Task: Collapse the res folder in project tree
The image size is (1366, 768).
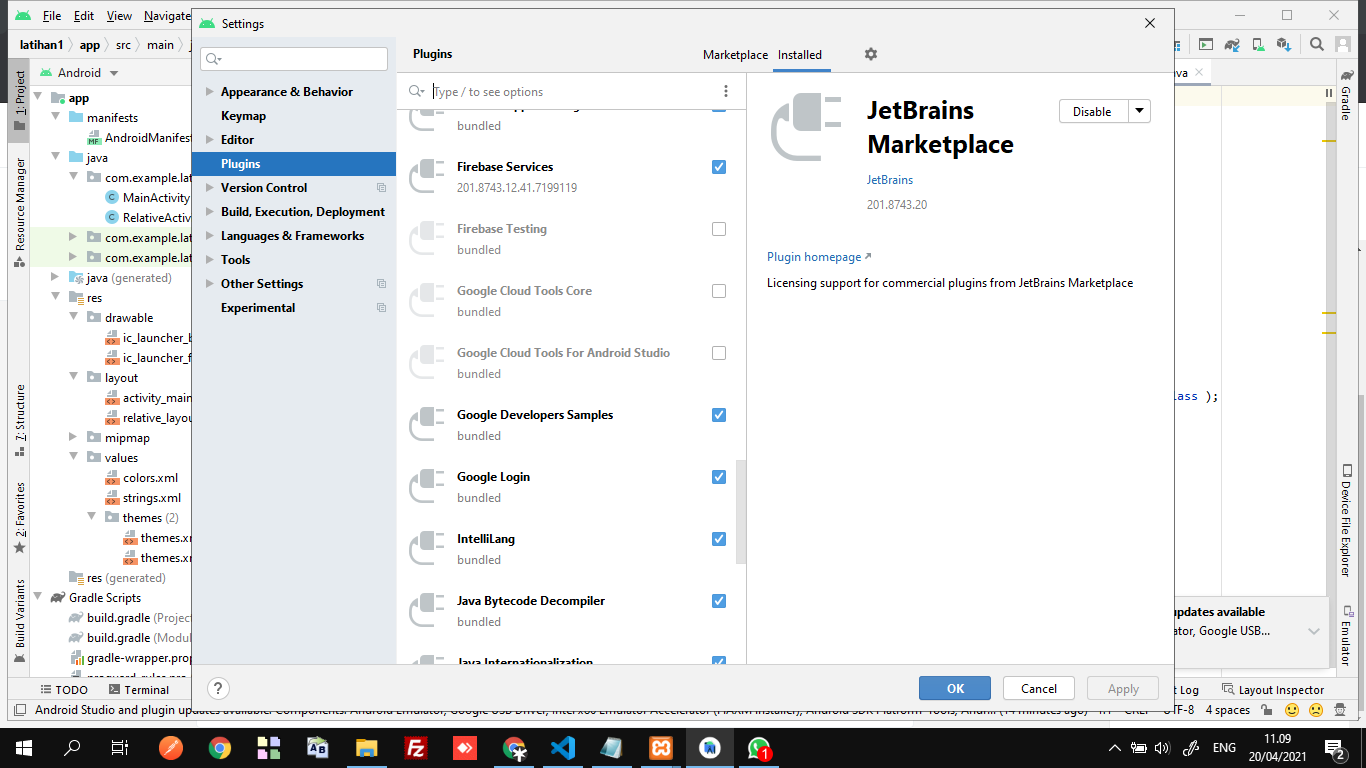Action: (x=57, y=298)
